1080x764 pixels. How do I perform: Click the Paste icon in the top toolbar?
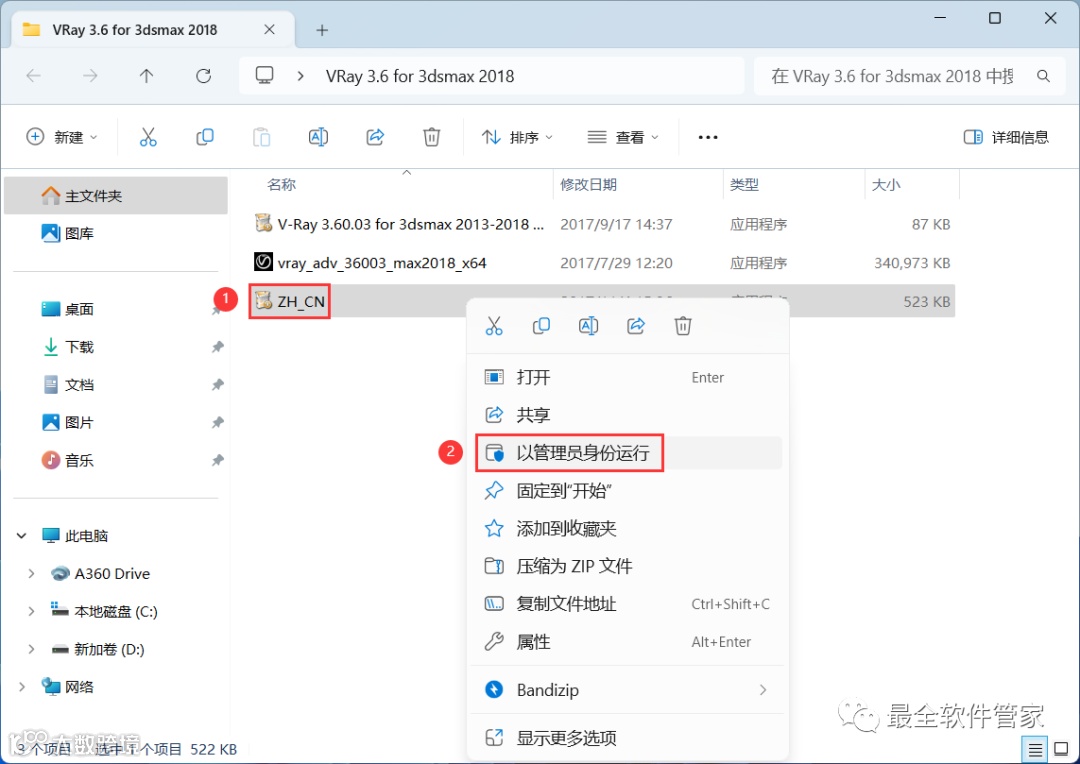click(x=262, y=137)
